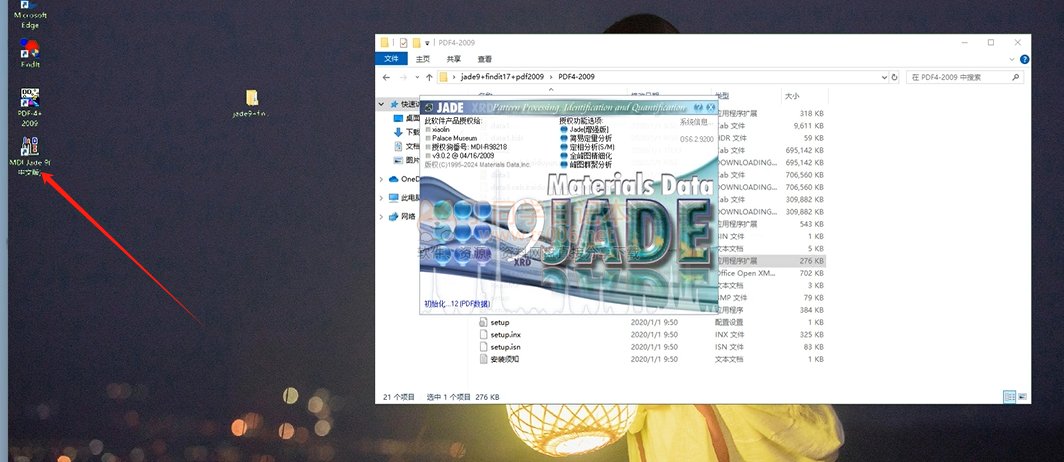Sort by the 大小 column header
The image size is (1064, 462).
tap(793, 96)
